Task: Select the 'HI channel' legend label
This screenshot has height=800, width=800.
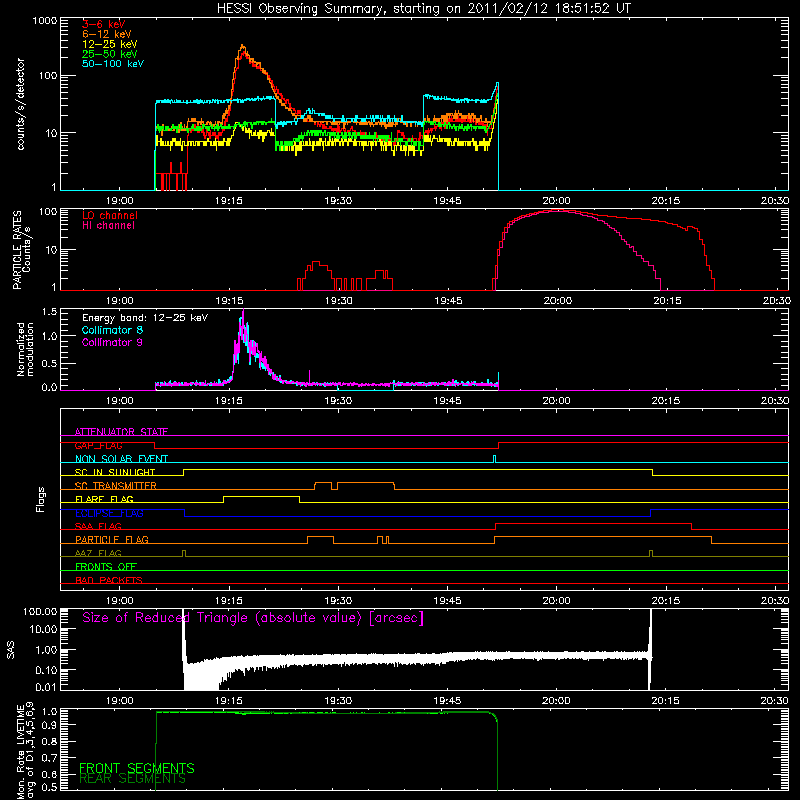Action: [x=108, y=226]
